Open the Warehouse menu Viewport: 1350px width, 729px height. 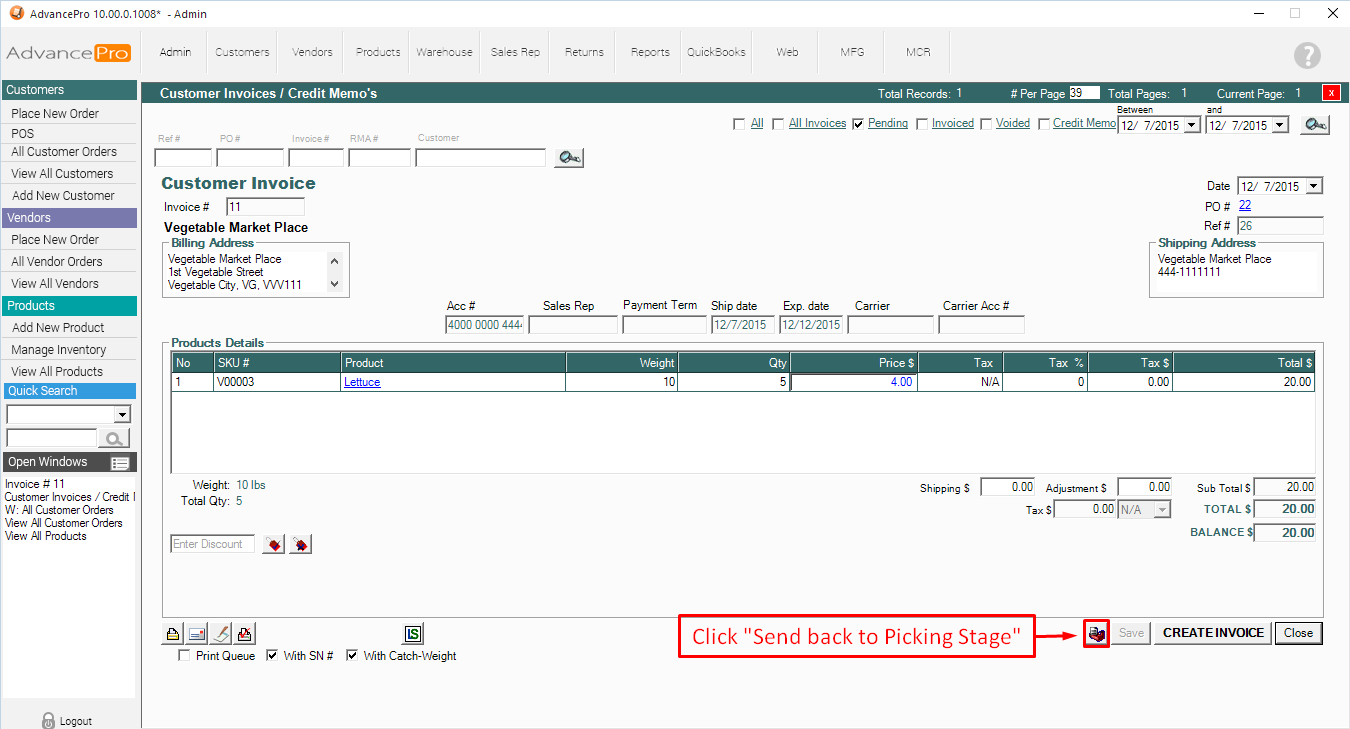pos(444,52)
